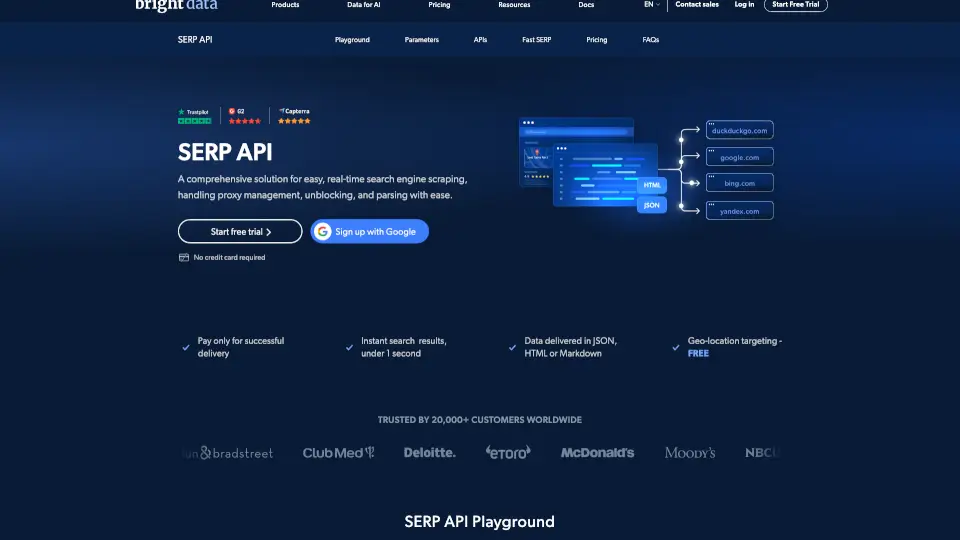The height and width of the screenshot is (540, 960).
Task: Open Pricing in top navigation
Action: point(439,4)
